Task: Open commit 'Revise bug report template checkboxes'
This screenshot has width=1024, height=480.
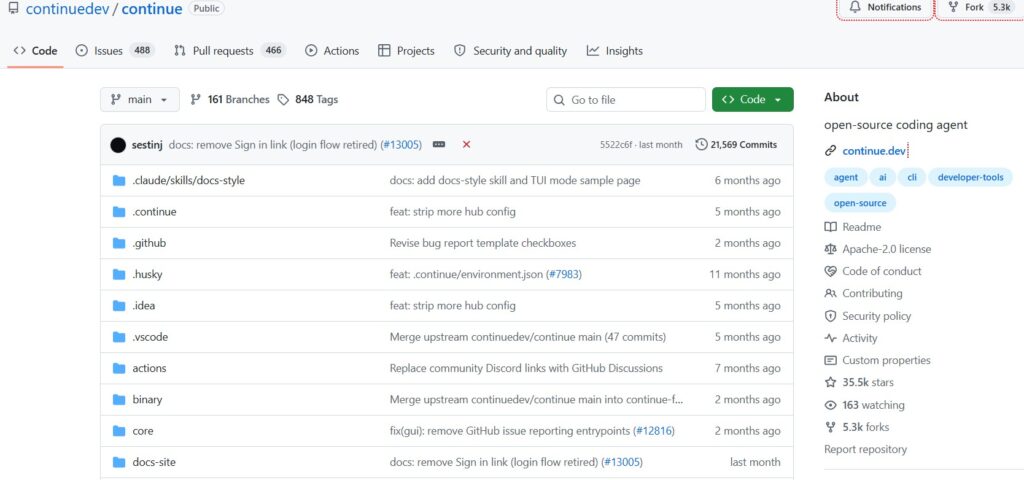Action: click(483, 243)
